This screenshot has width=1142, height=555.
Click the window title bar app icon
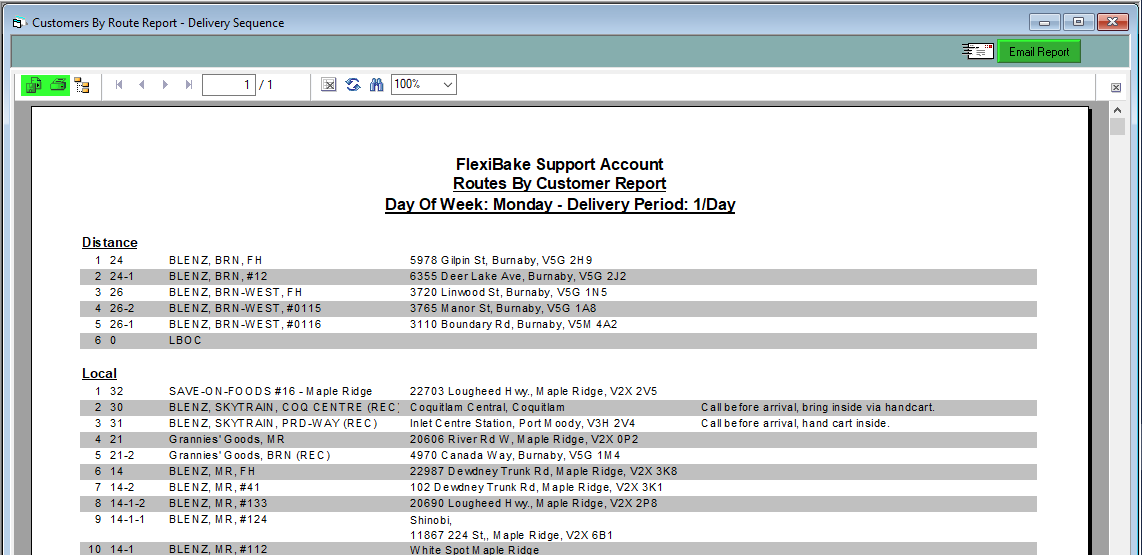pos(18,23)
